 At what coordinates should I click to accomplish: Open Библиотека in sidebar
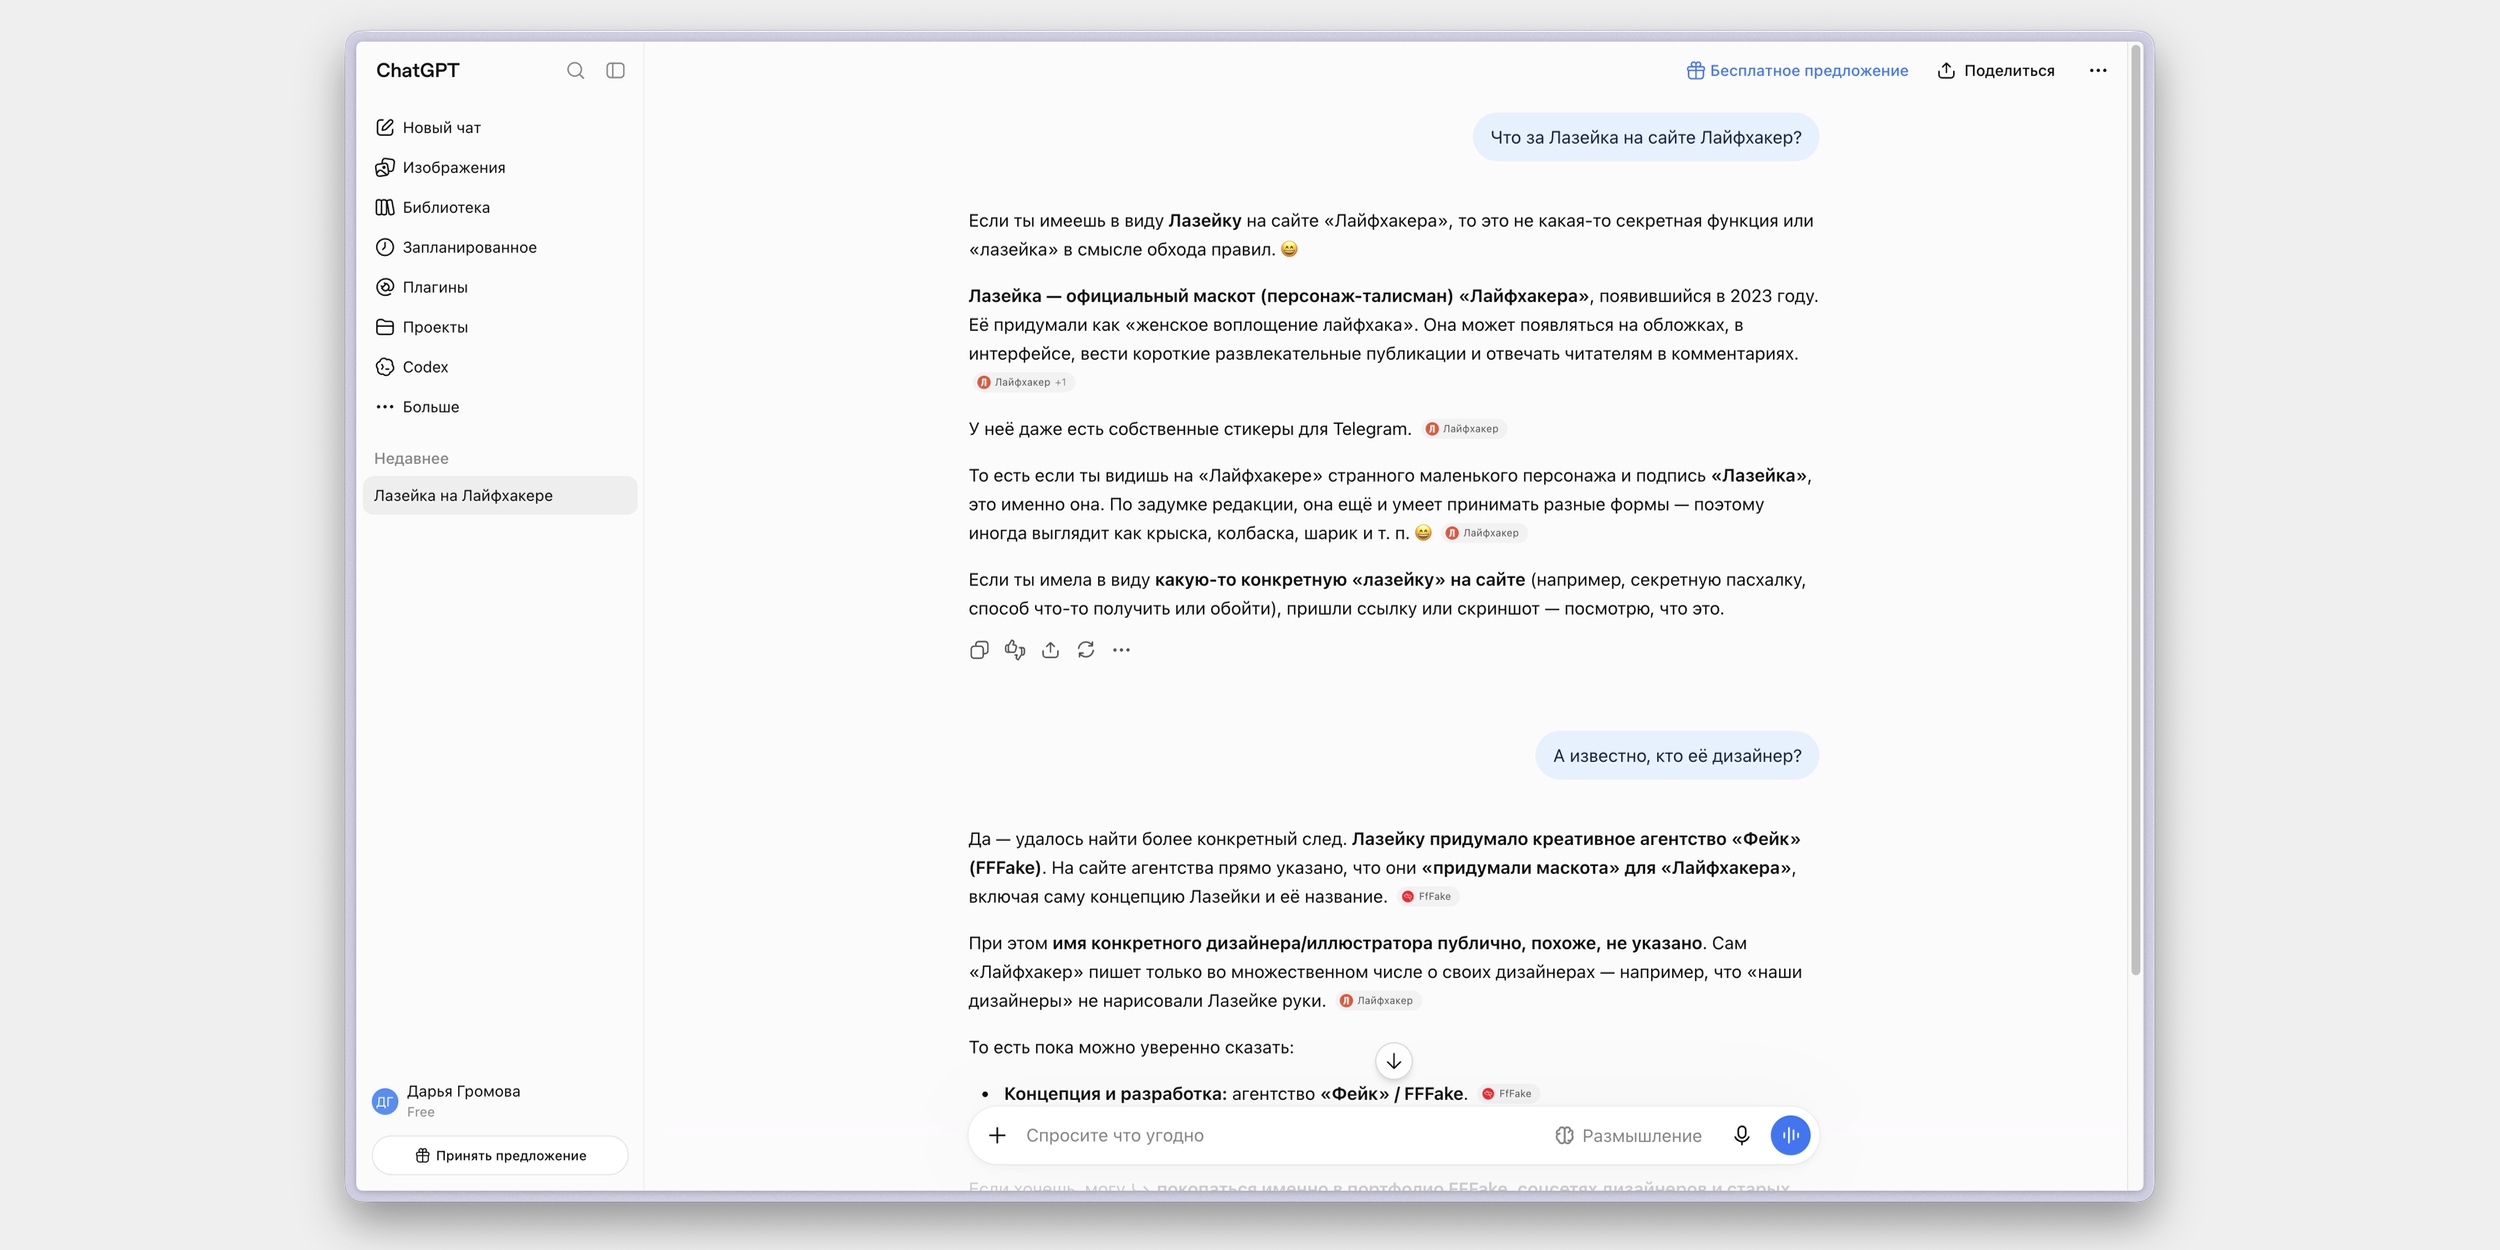499,207
